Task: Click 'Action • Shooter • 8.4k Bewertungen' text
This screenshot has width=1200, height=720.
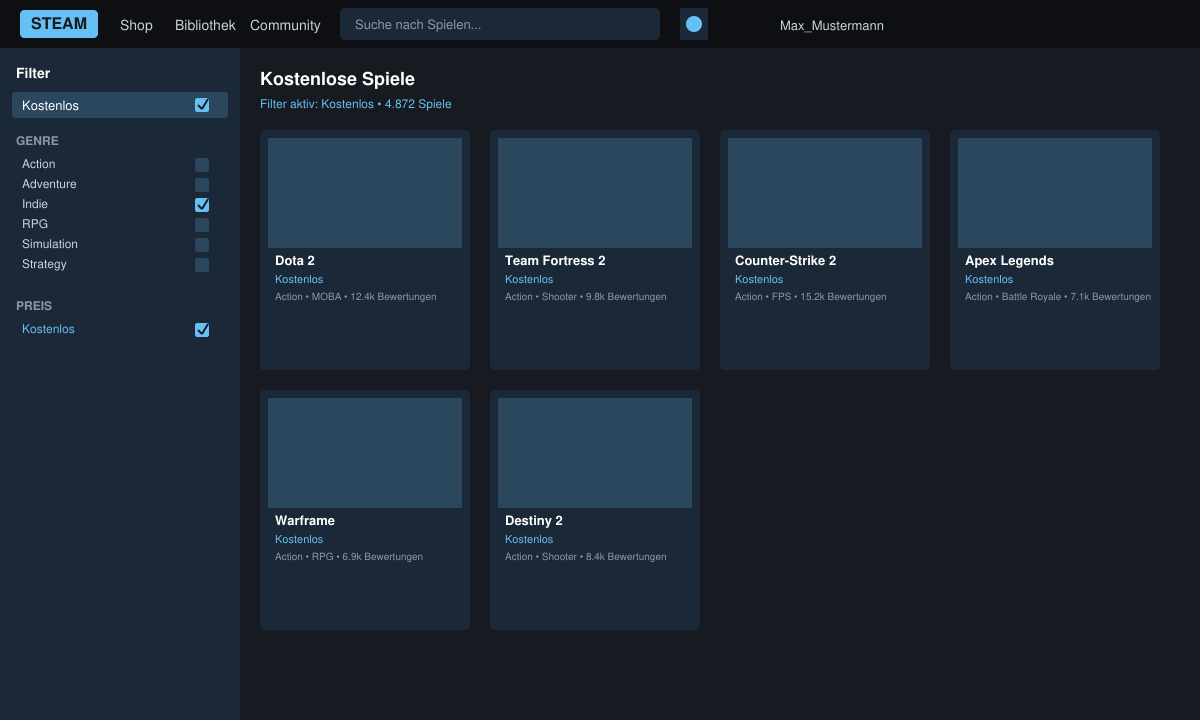Action: [x=586, y=557]
